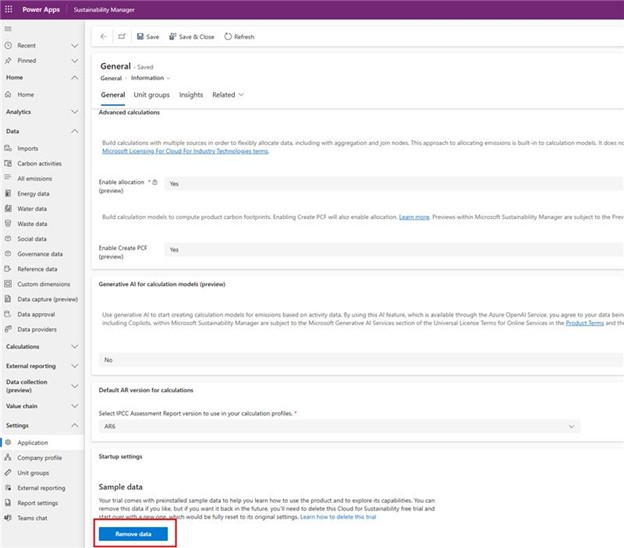The width and height of the screenshot is (624, 548).
Task: Switch to the Insights tab
Action: coord(191,95)
